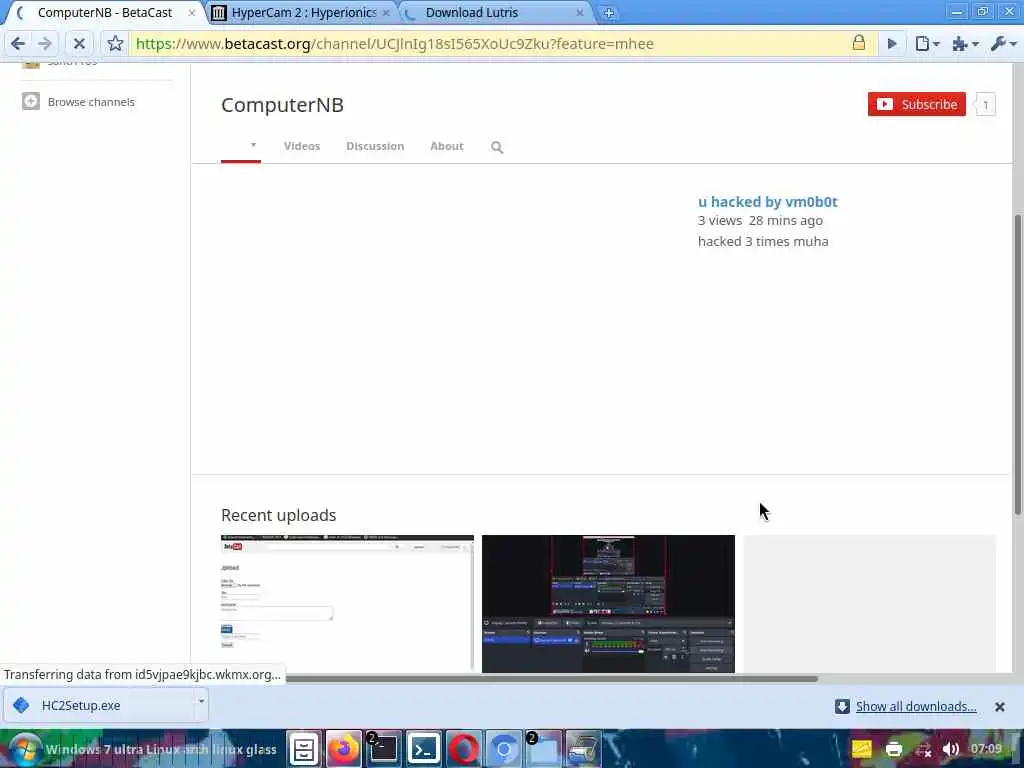Open the printer tray icon

[893, 749]
